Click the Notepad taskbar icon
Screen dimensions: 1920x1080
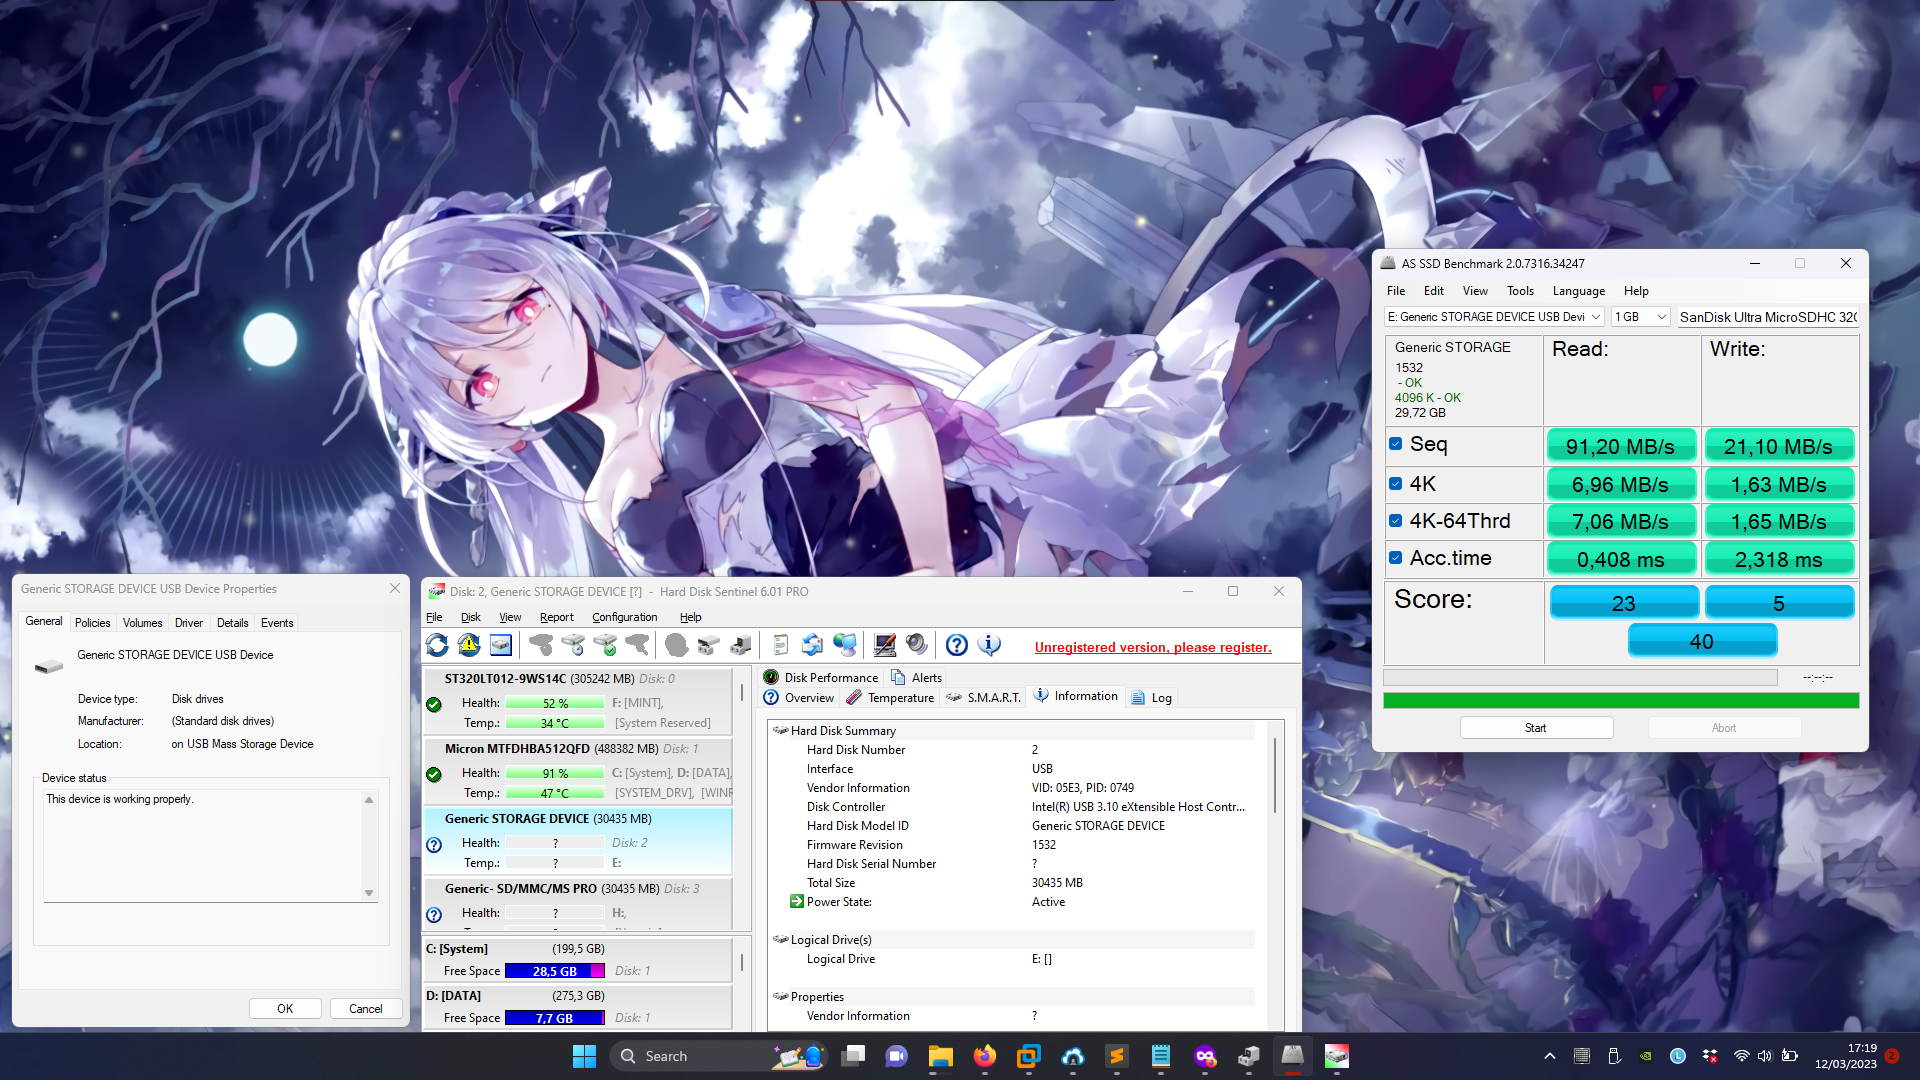coord(1160,1056)
